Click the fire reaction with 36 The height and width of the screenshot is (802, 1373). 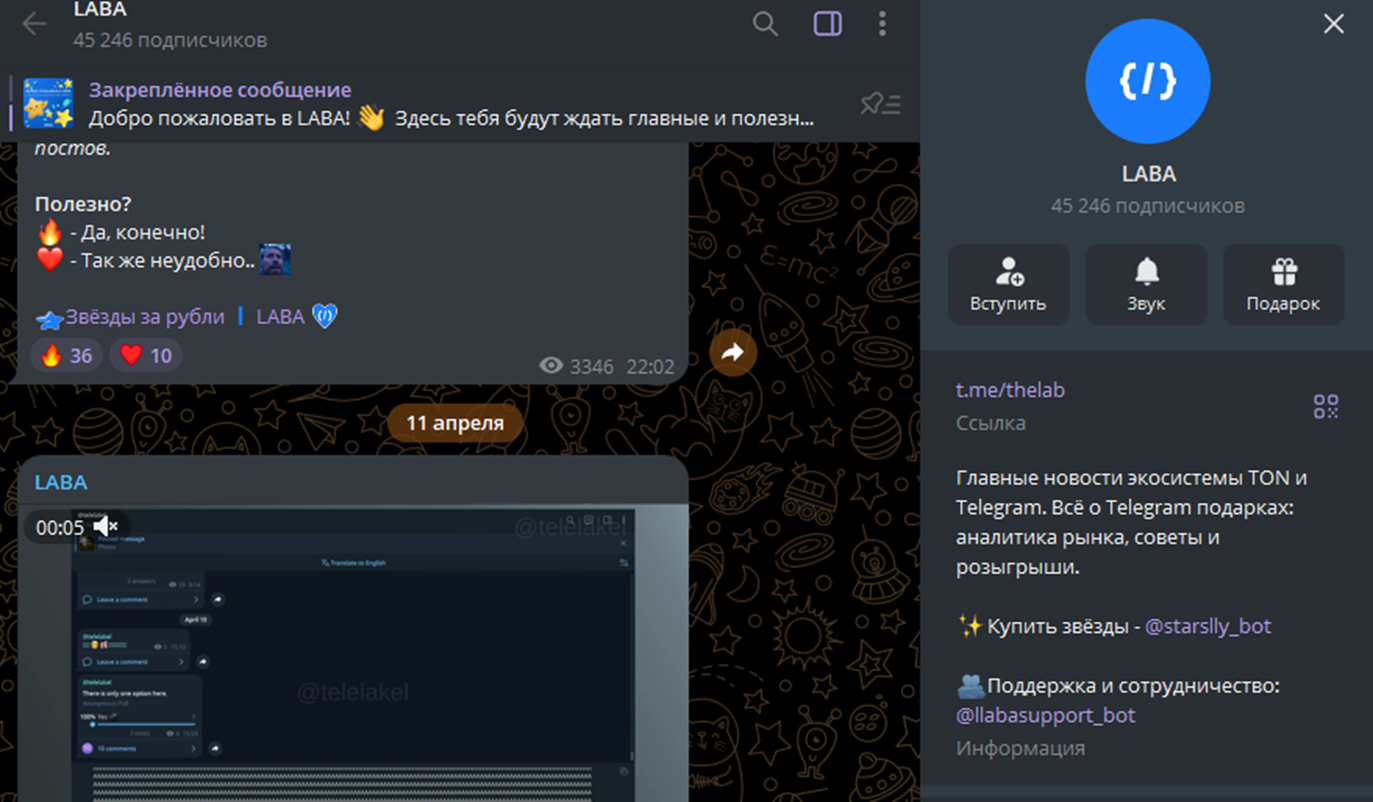[x=66, y=355]
